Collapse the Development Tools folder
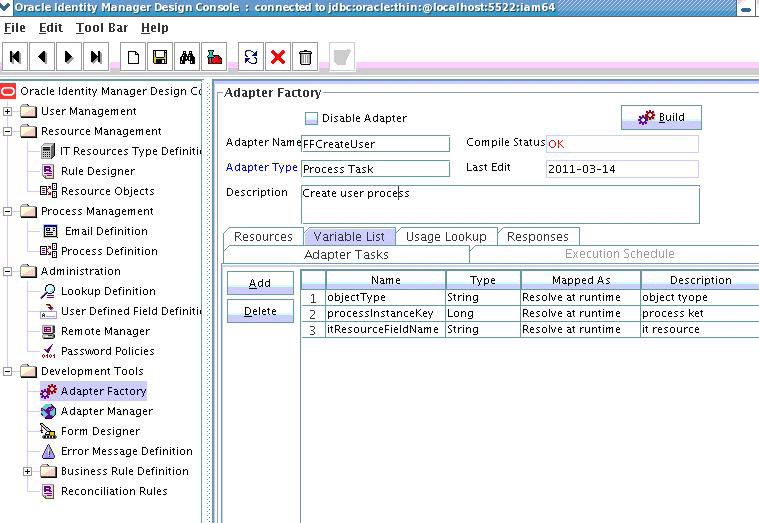Image resolution: width=759 pixels, height=523 pixels. click(x=7, y=371)
